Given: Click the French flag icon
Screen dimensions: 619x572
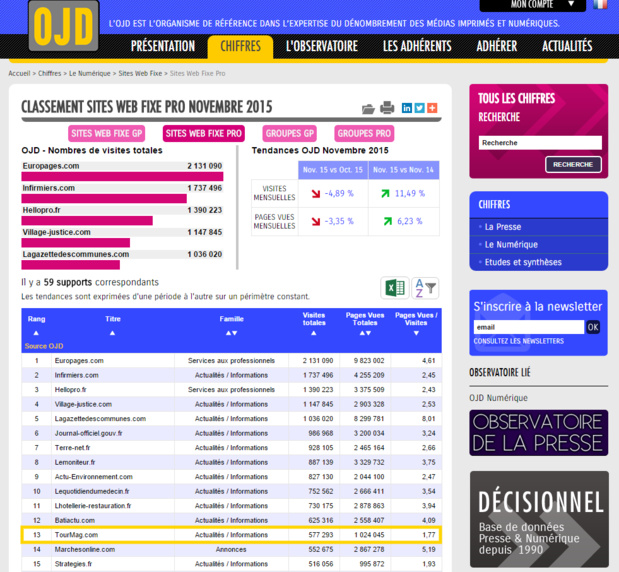Looking at the screenshot, I should (x=600, y=4).
